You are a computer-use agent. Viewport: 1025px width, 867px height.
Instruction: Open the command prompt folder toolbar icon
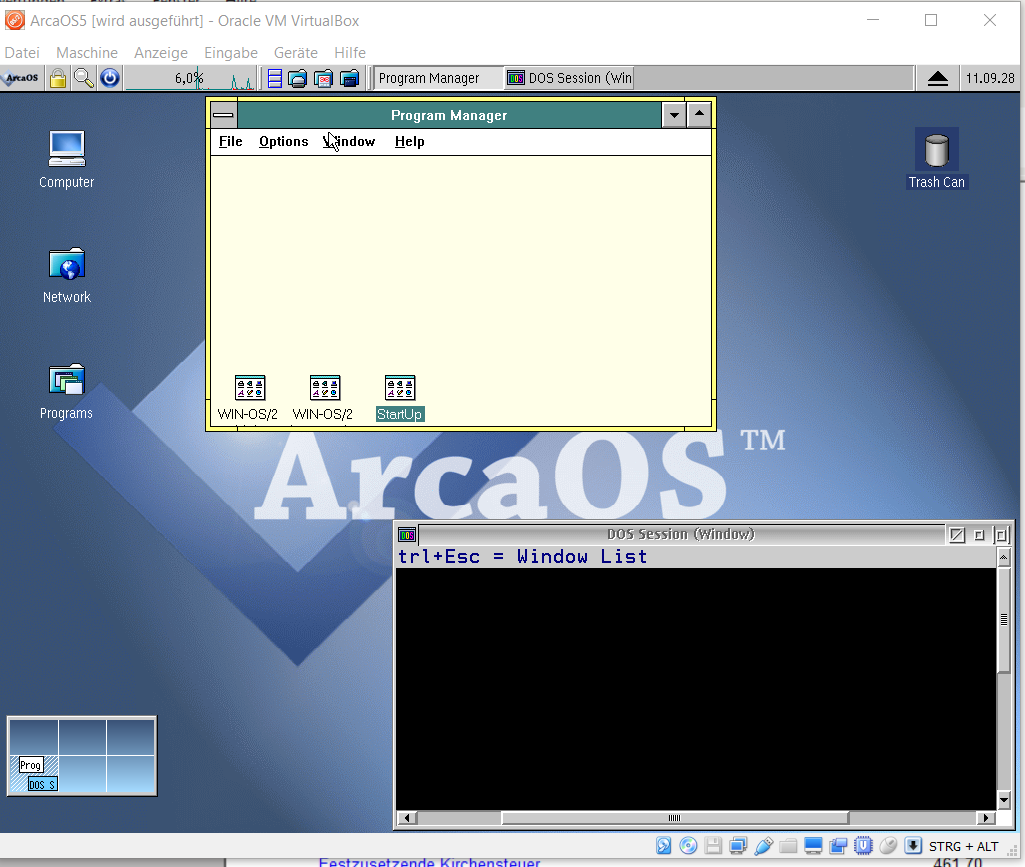pos(350,78)
